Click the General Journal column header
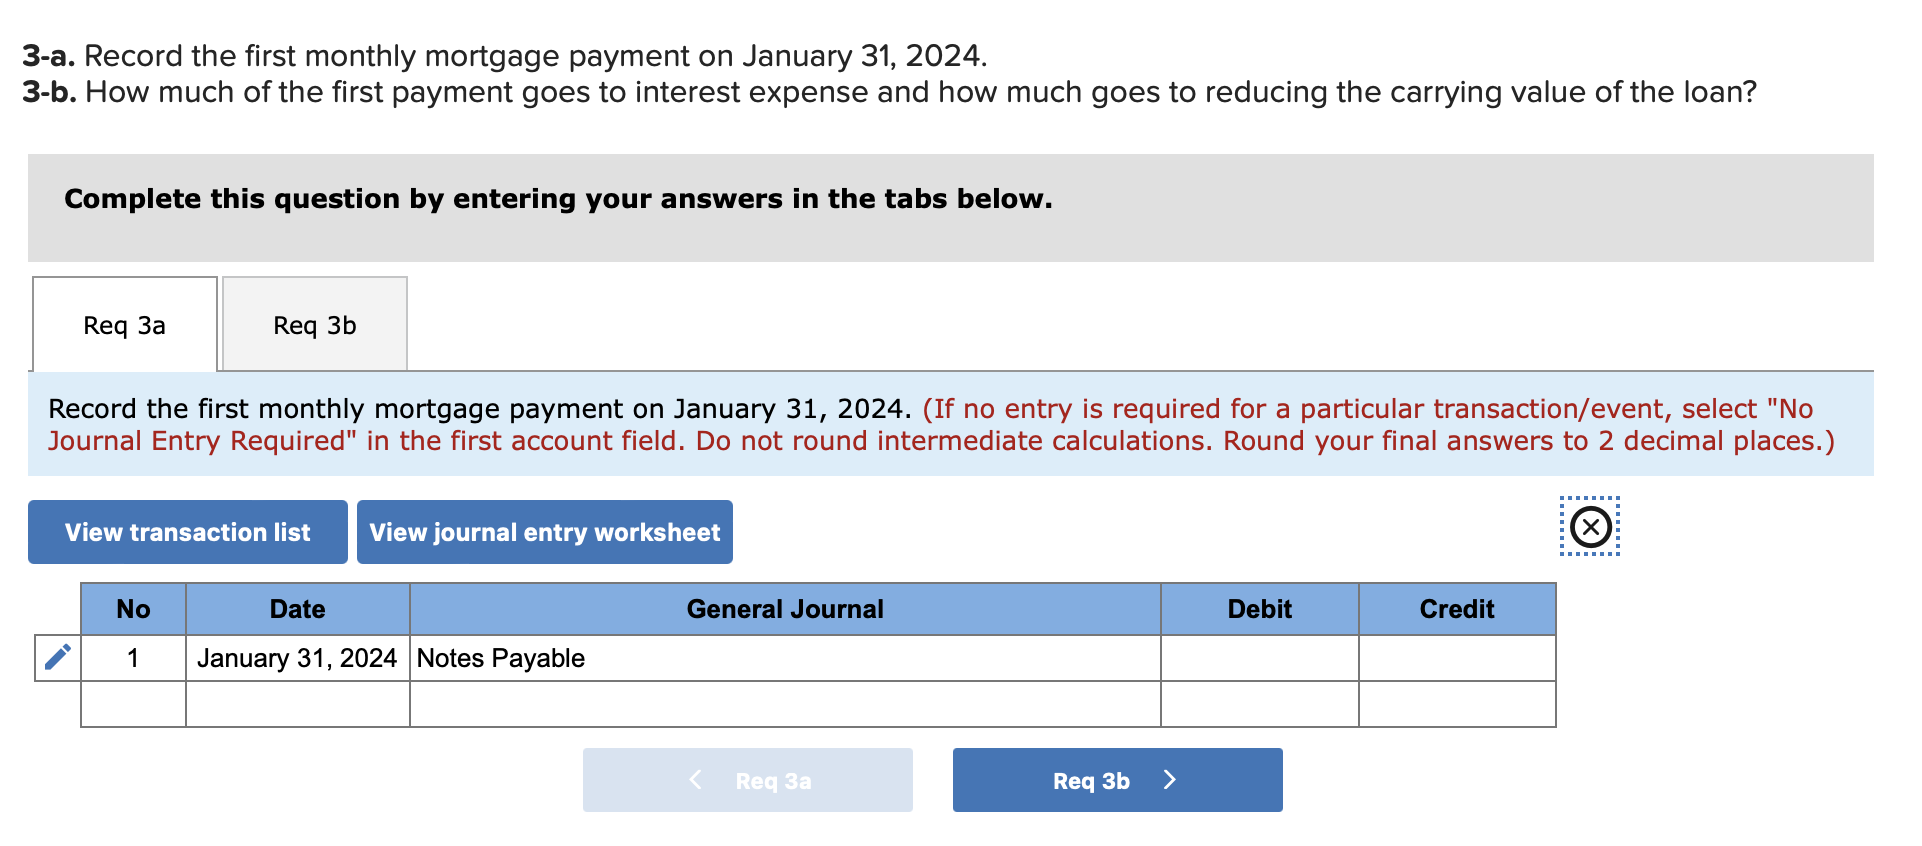The image size is (1922, 846). tap(784, 608)
